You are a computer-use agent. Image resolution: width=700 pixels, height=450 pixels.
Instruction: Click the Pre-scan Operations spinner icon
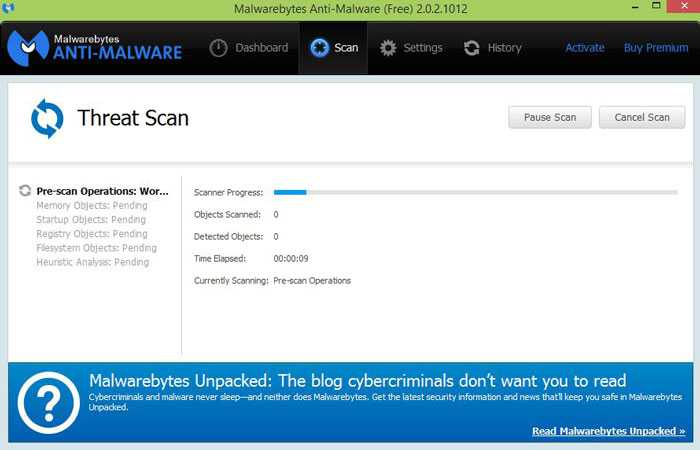pos(25,191)
